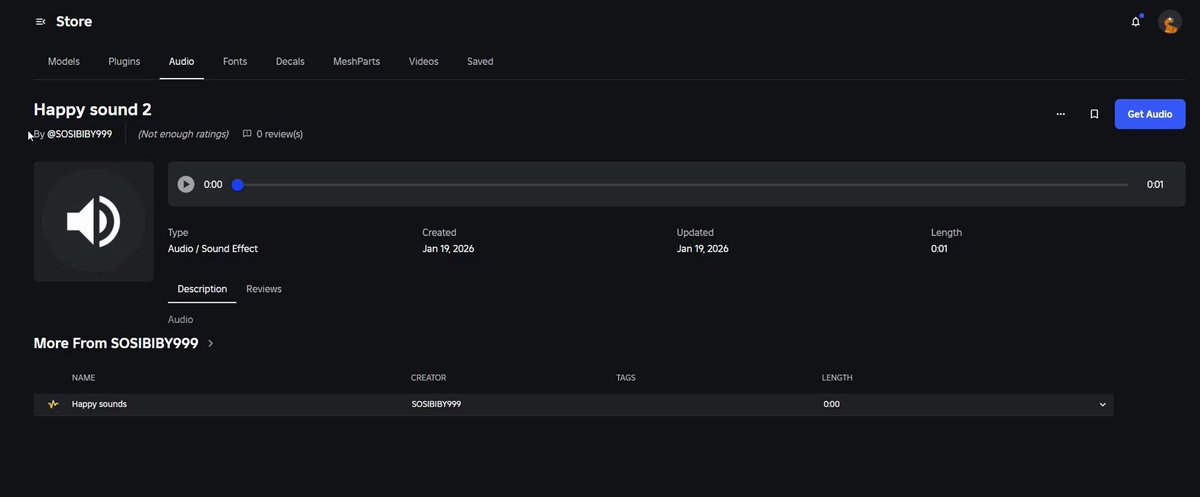Click the audio playback seek handle
The height and width of the screenshot is (497, 1200).
point(238,184)
